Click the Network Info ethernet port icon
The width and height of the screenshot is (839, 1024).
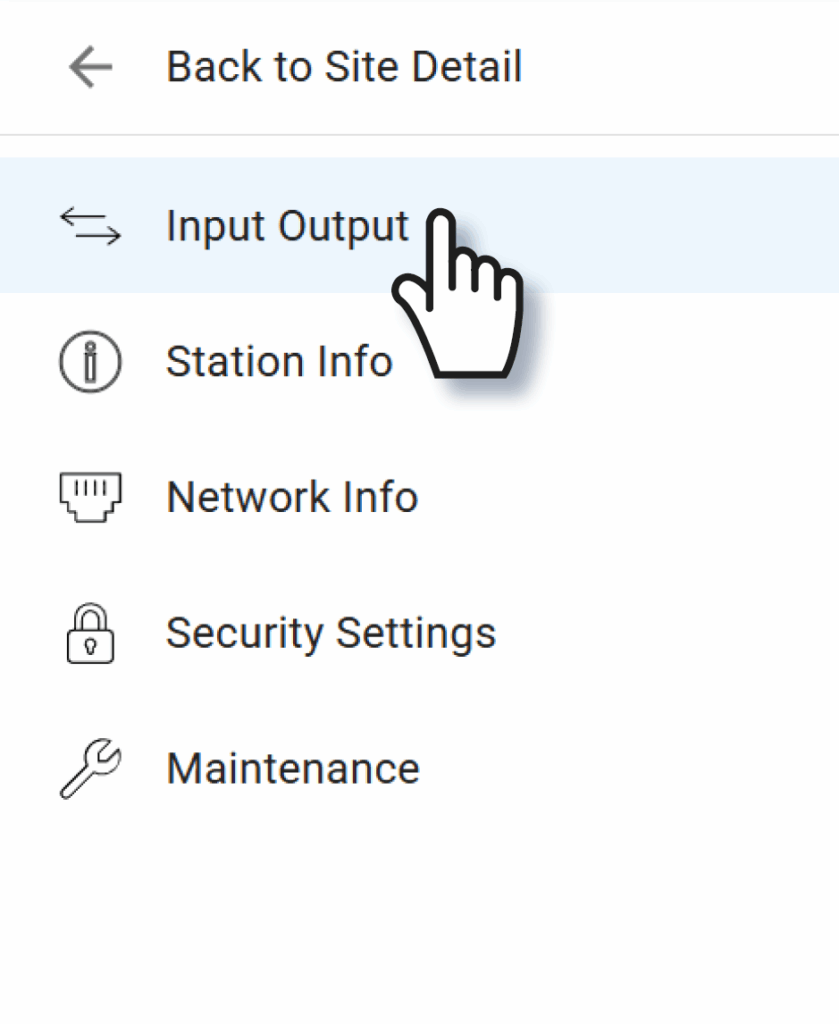click(x=90, y=497)
